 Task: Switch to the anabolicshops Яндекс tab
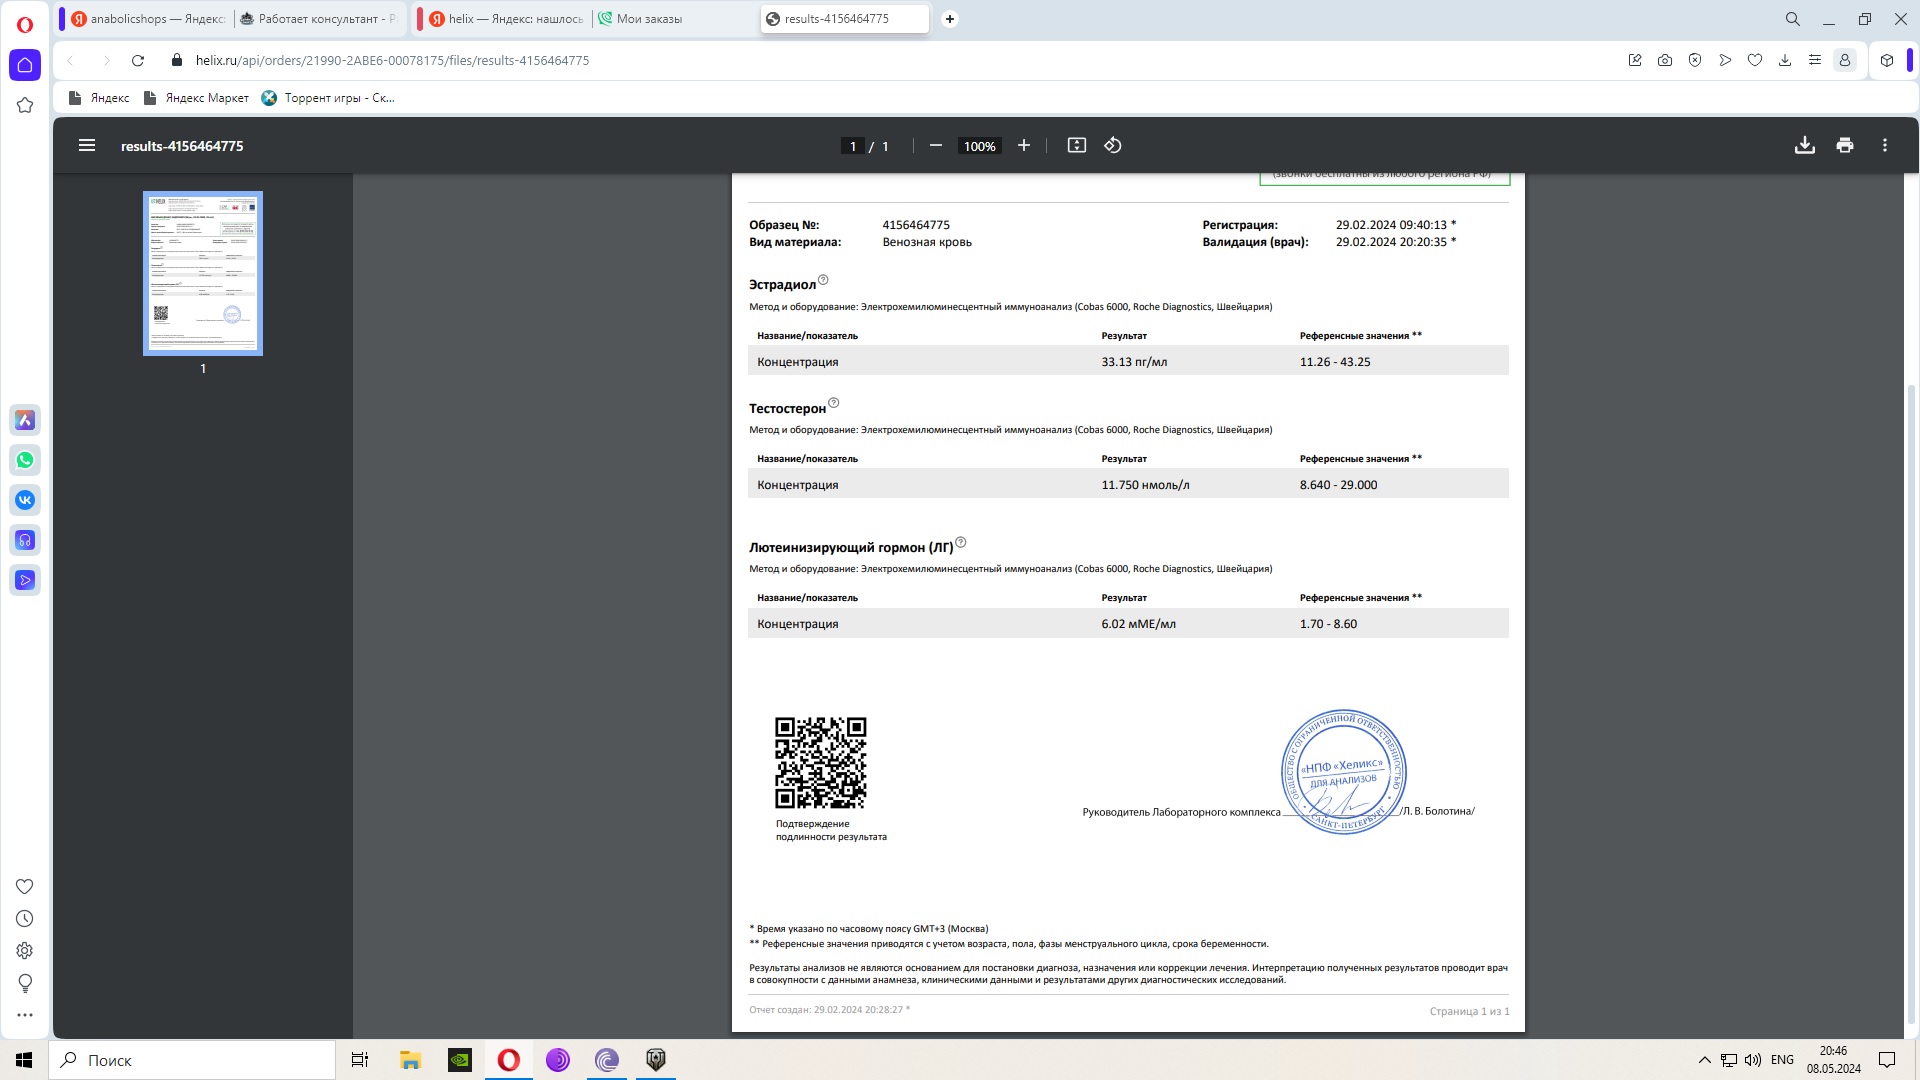point(150,19)
